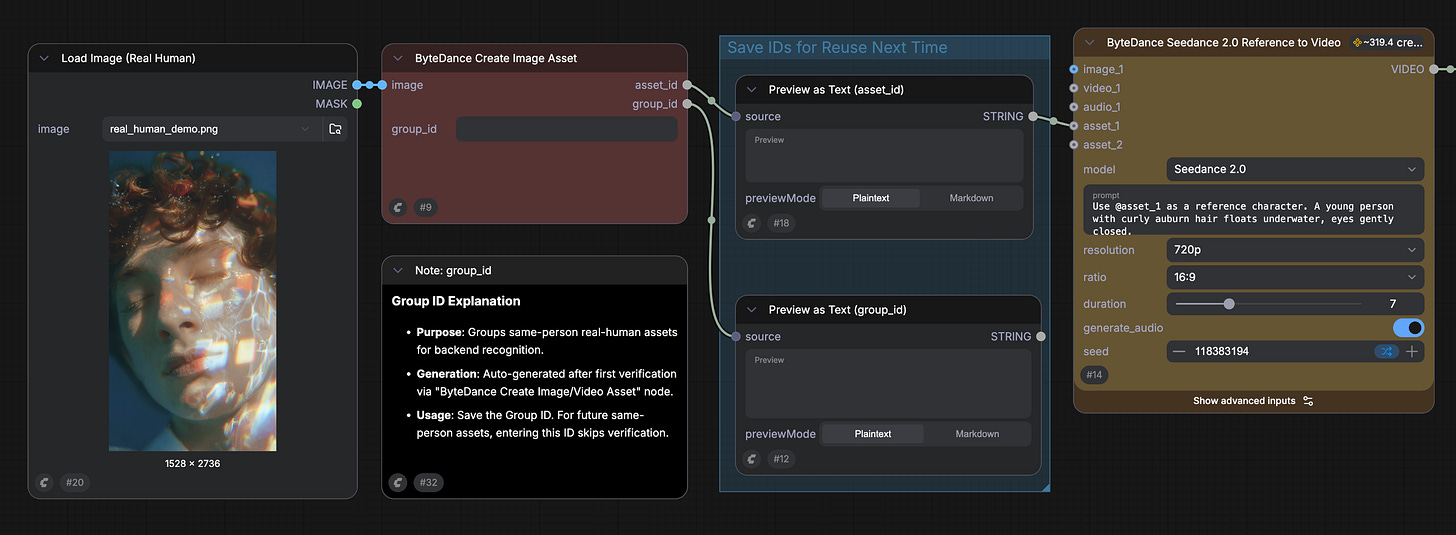Click the Preview text area in group_id node
The height and width of the screenshot is (535, 1456).
[888, 384]
